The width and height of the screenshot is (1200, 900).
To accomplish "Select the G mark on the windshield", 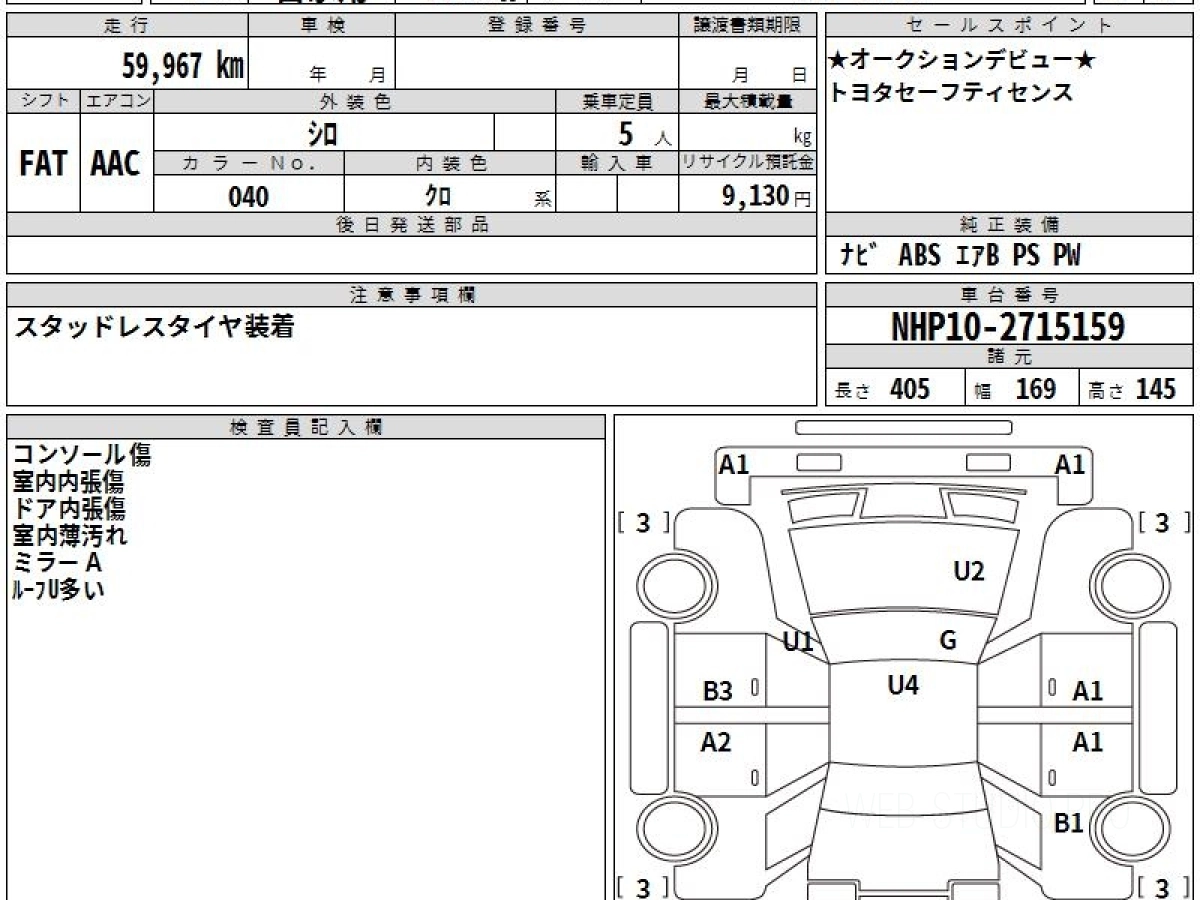I will click(948, 641).
